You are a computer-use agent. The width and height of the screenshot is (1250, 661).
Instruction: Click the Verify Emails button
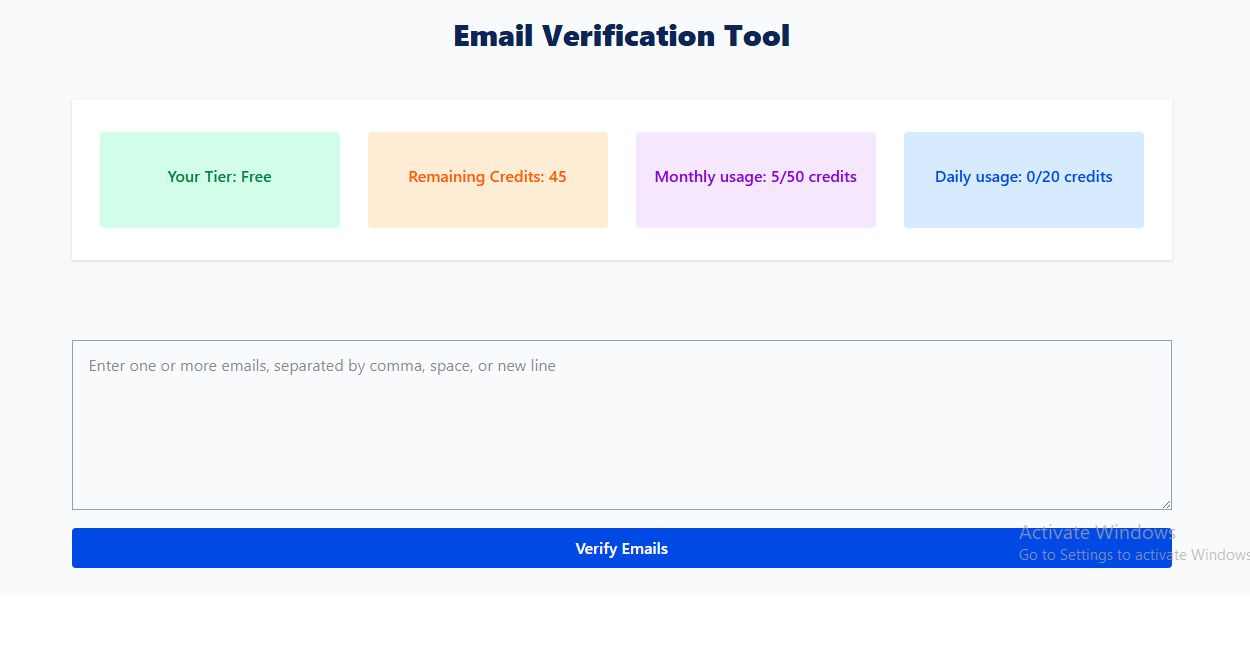pos(621,548)
